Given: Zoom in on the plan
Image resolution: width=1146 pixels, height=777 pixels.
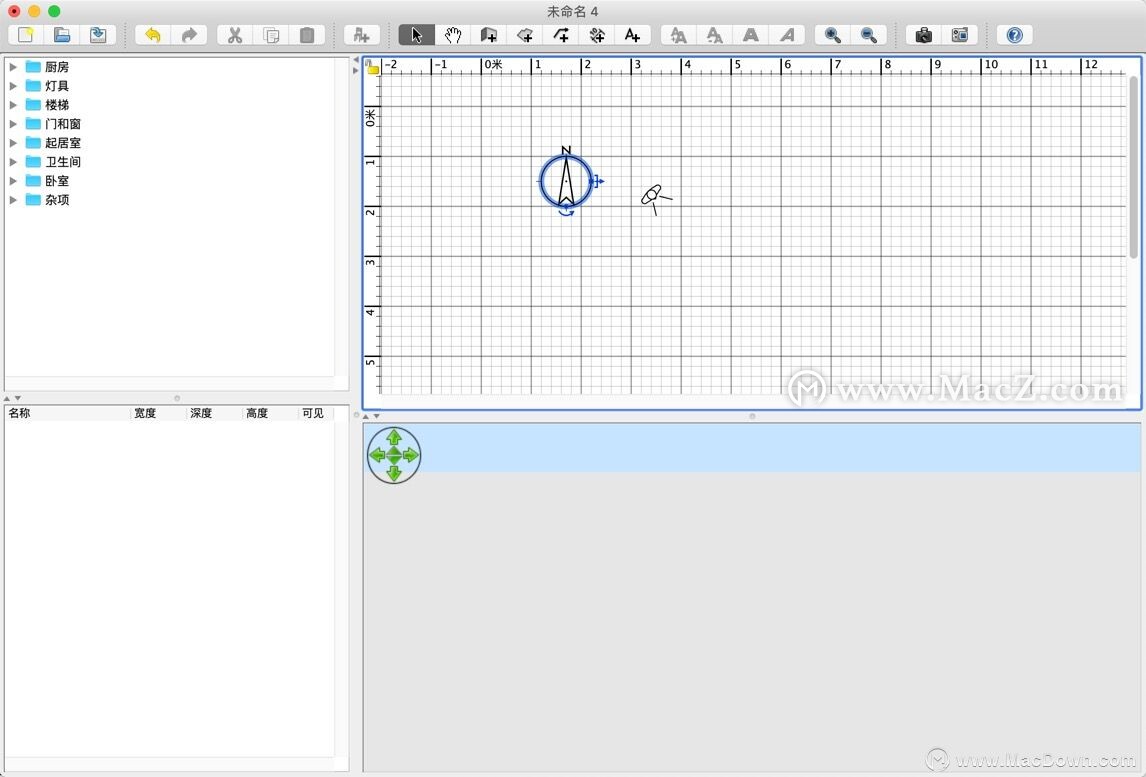Looking at the screenshot, I should [x=832, y=35].
